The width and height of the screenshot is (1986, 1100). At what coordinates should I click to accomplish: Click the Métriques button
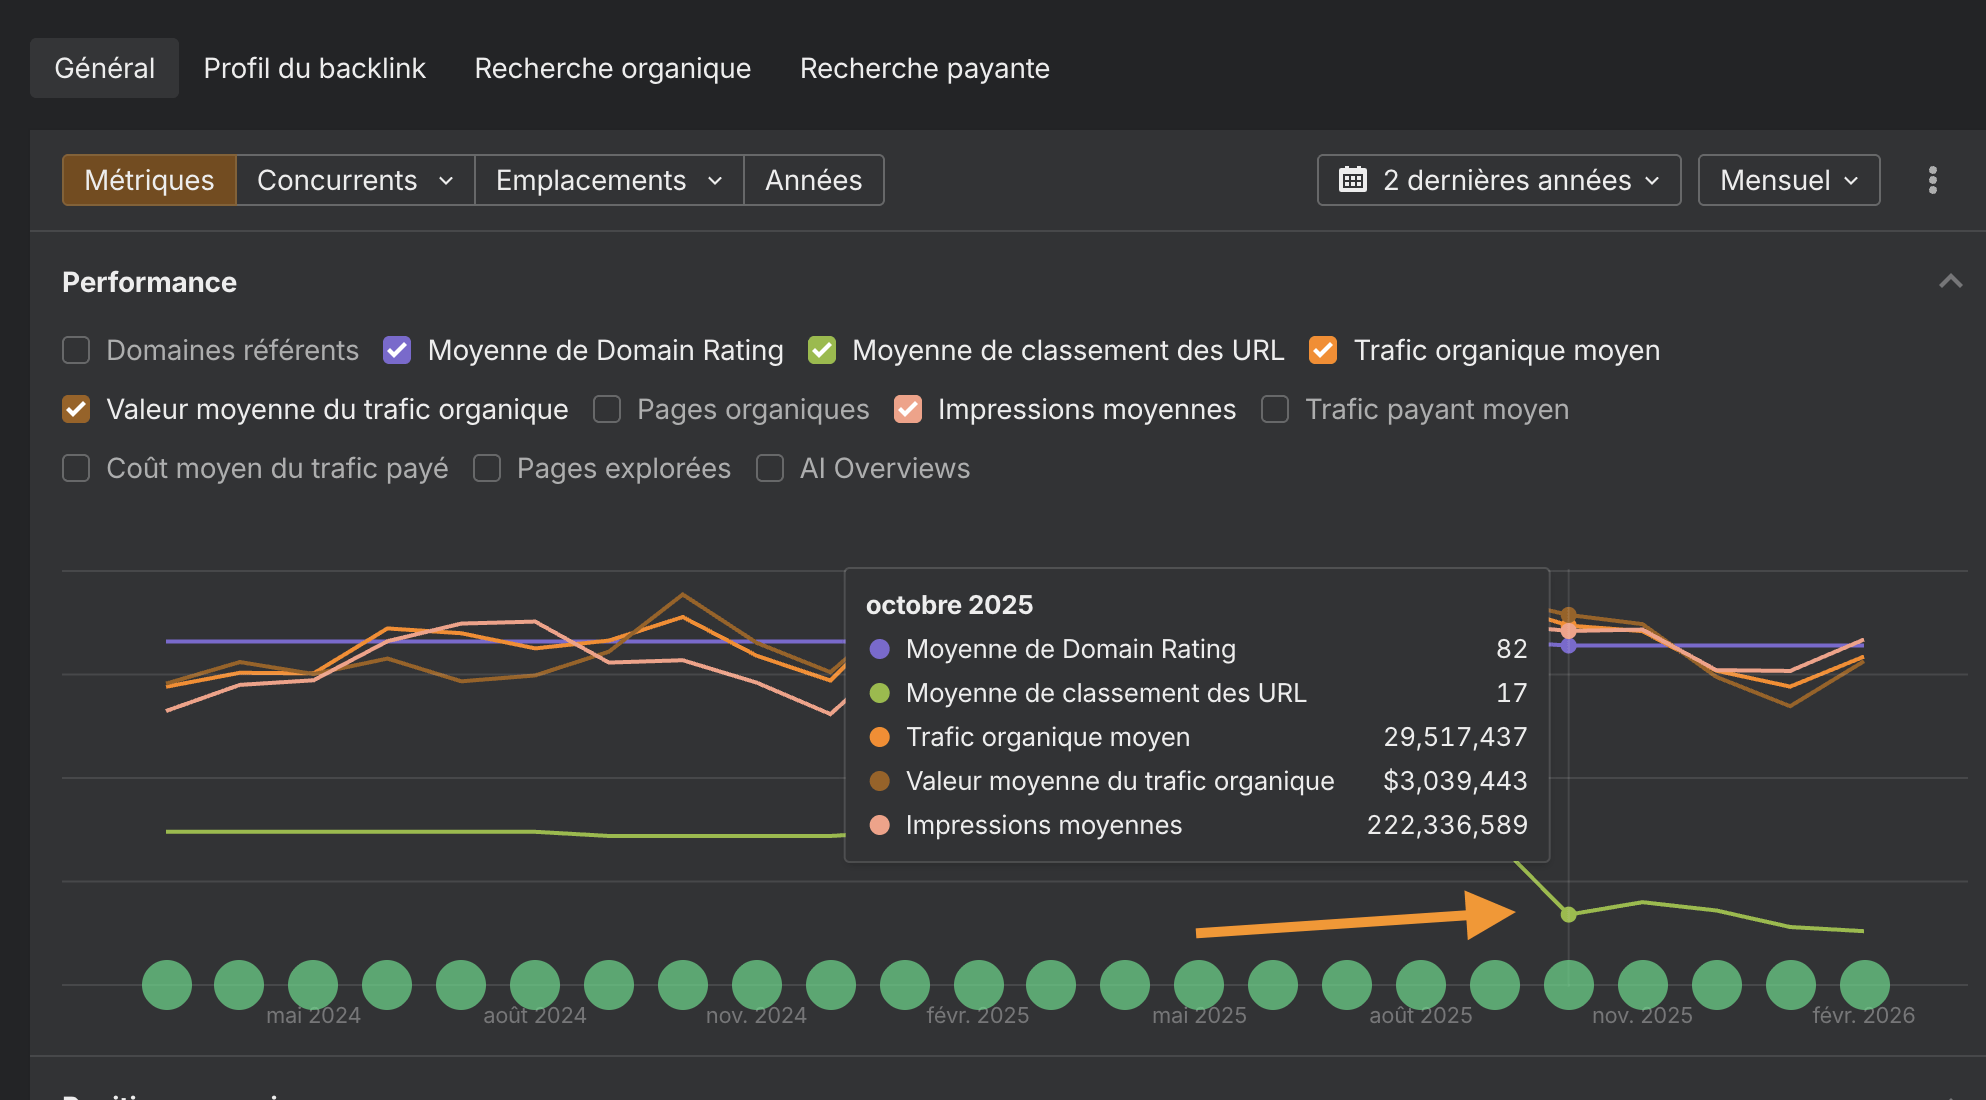(x=149, y=180)
